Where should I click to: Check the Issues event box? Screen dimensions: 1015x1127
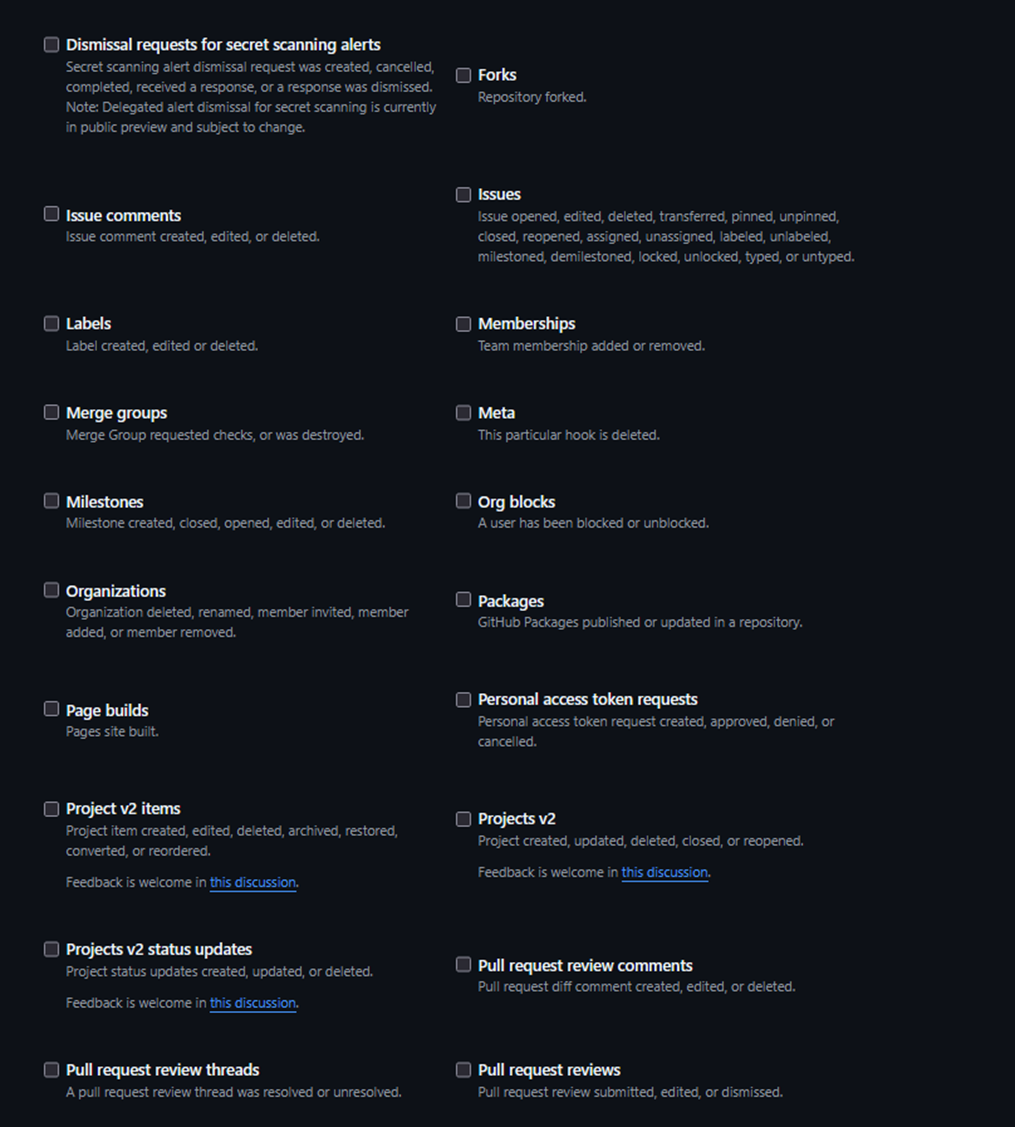pos(464,195)
